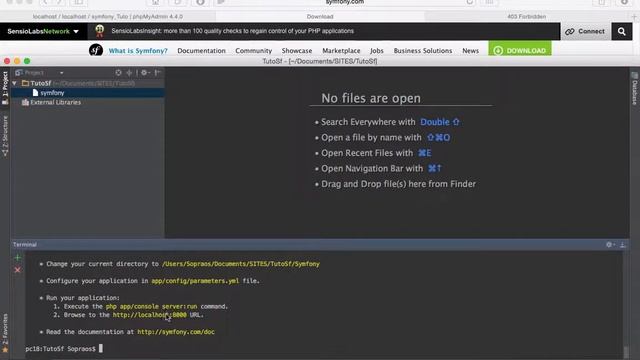Open the News page link
This screenshot has width=640, height=360.
coord(470,51)
